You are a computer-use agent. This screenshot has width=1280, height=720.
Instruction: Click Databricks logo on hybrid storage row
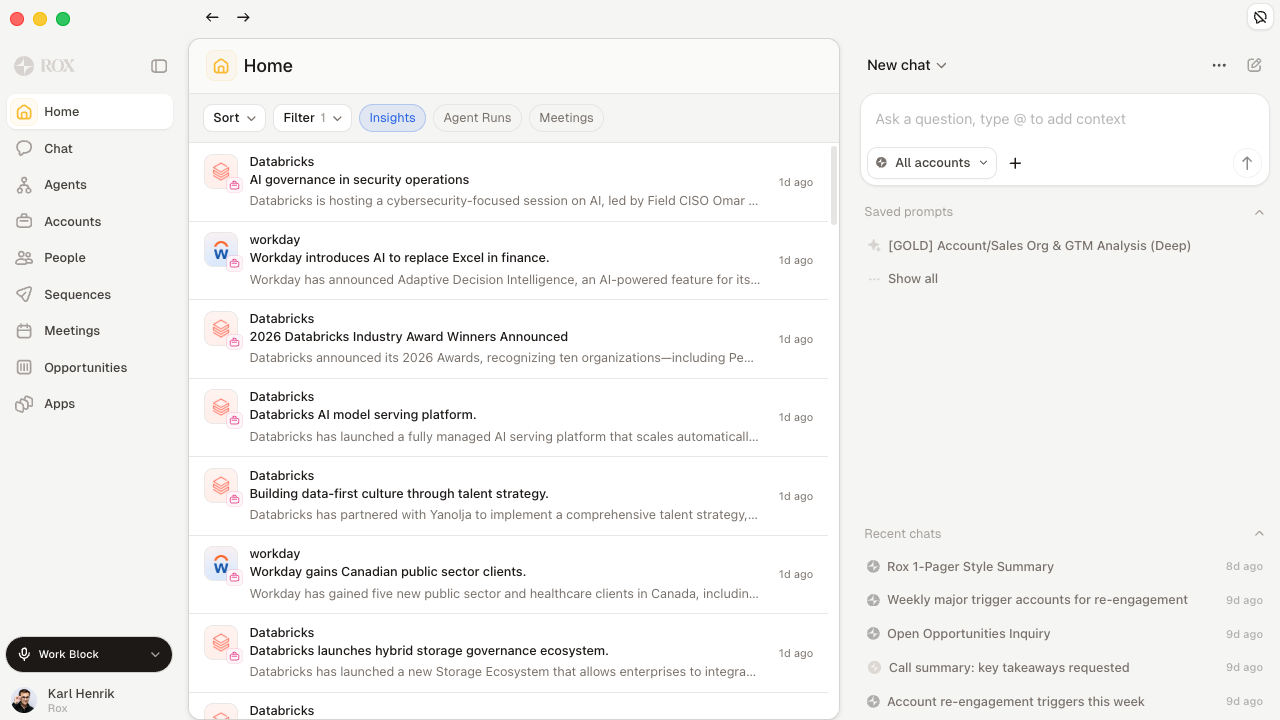point(221,642)
